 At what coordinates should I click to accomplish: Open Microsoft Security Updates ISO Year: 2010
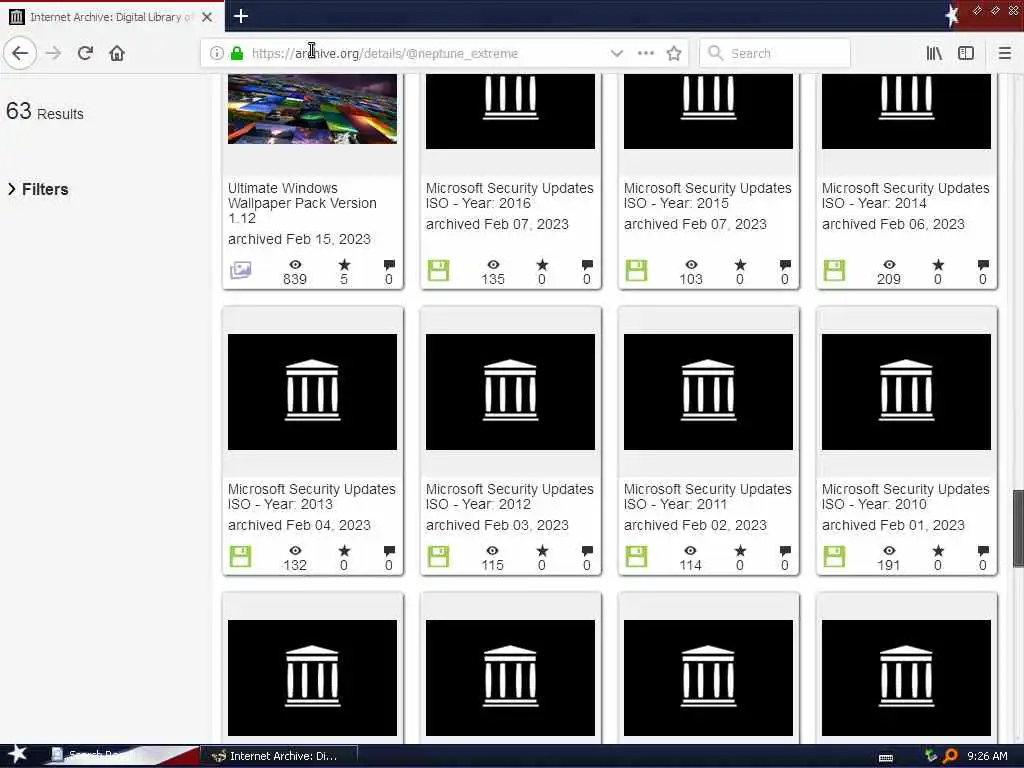coord(905,496)
